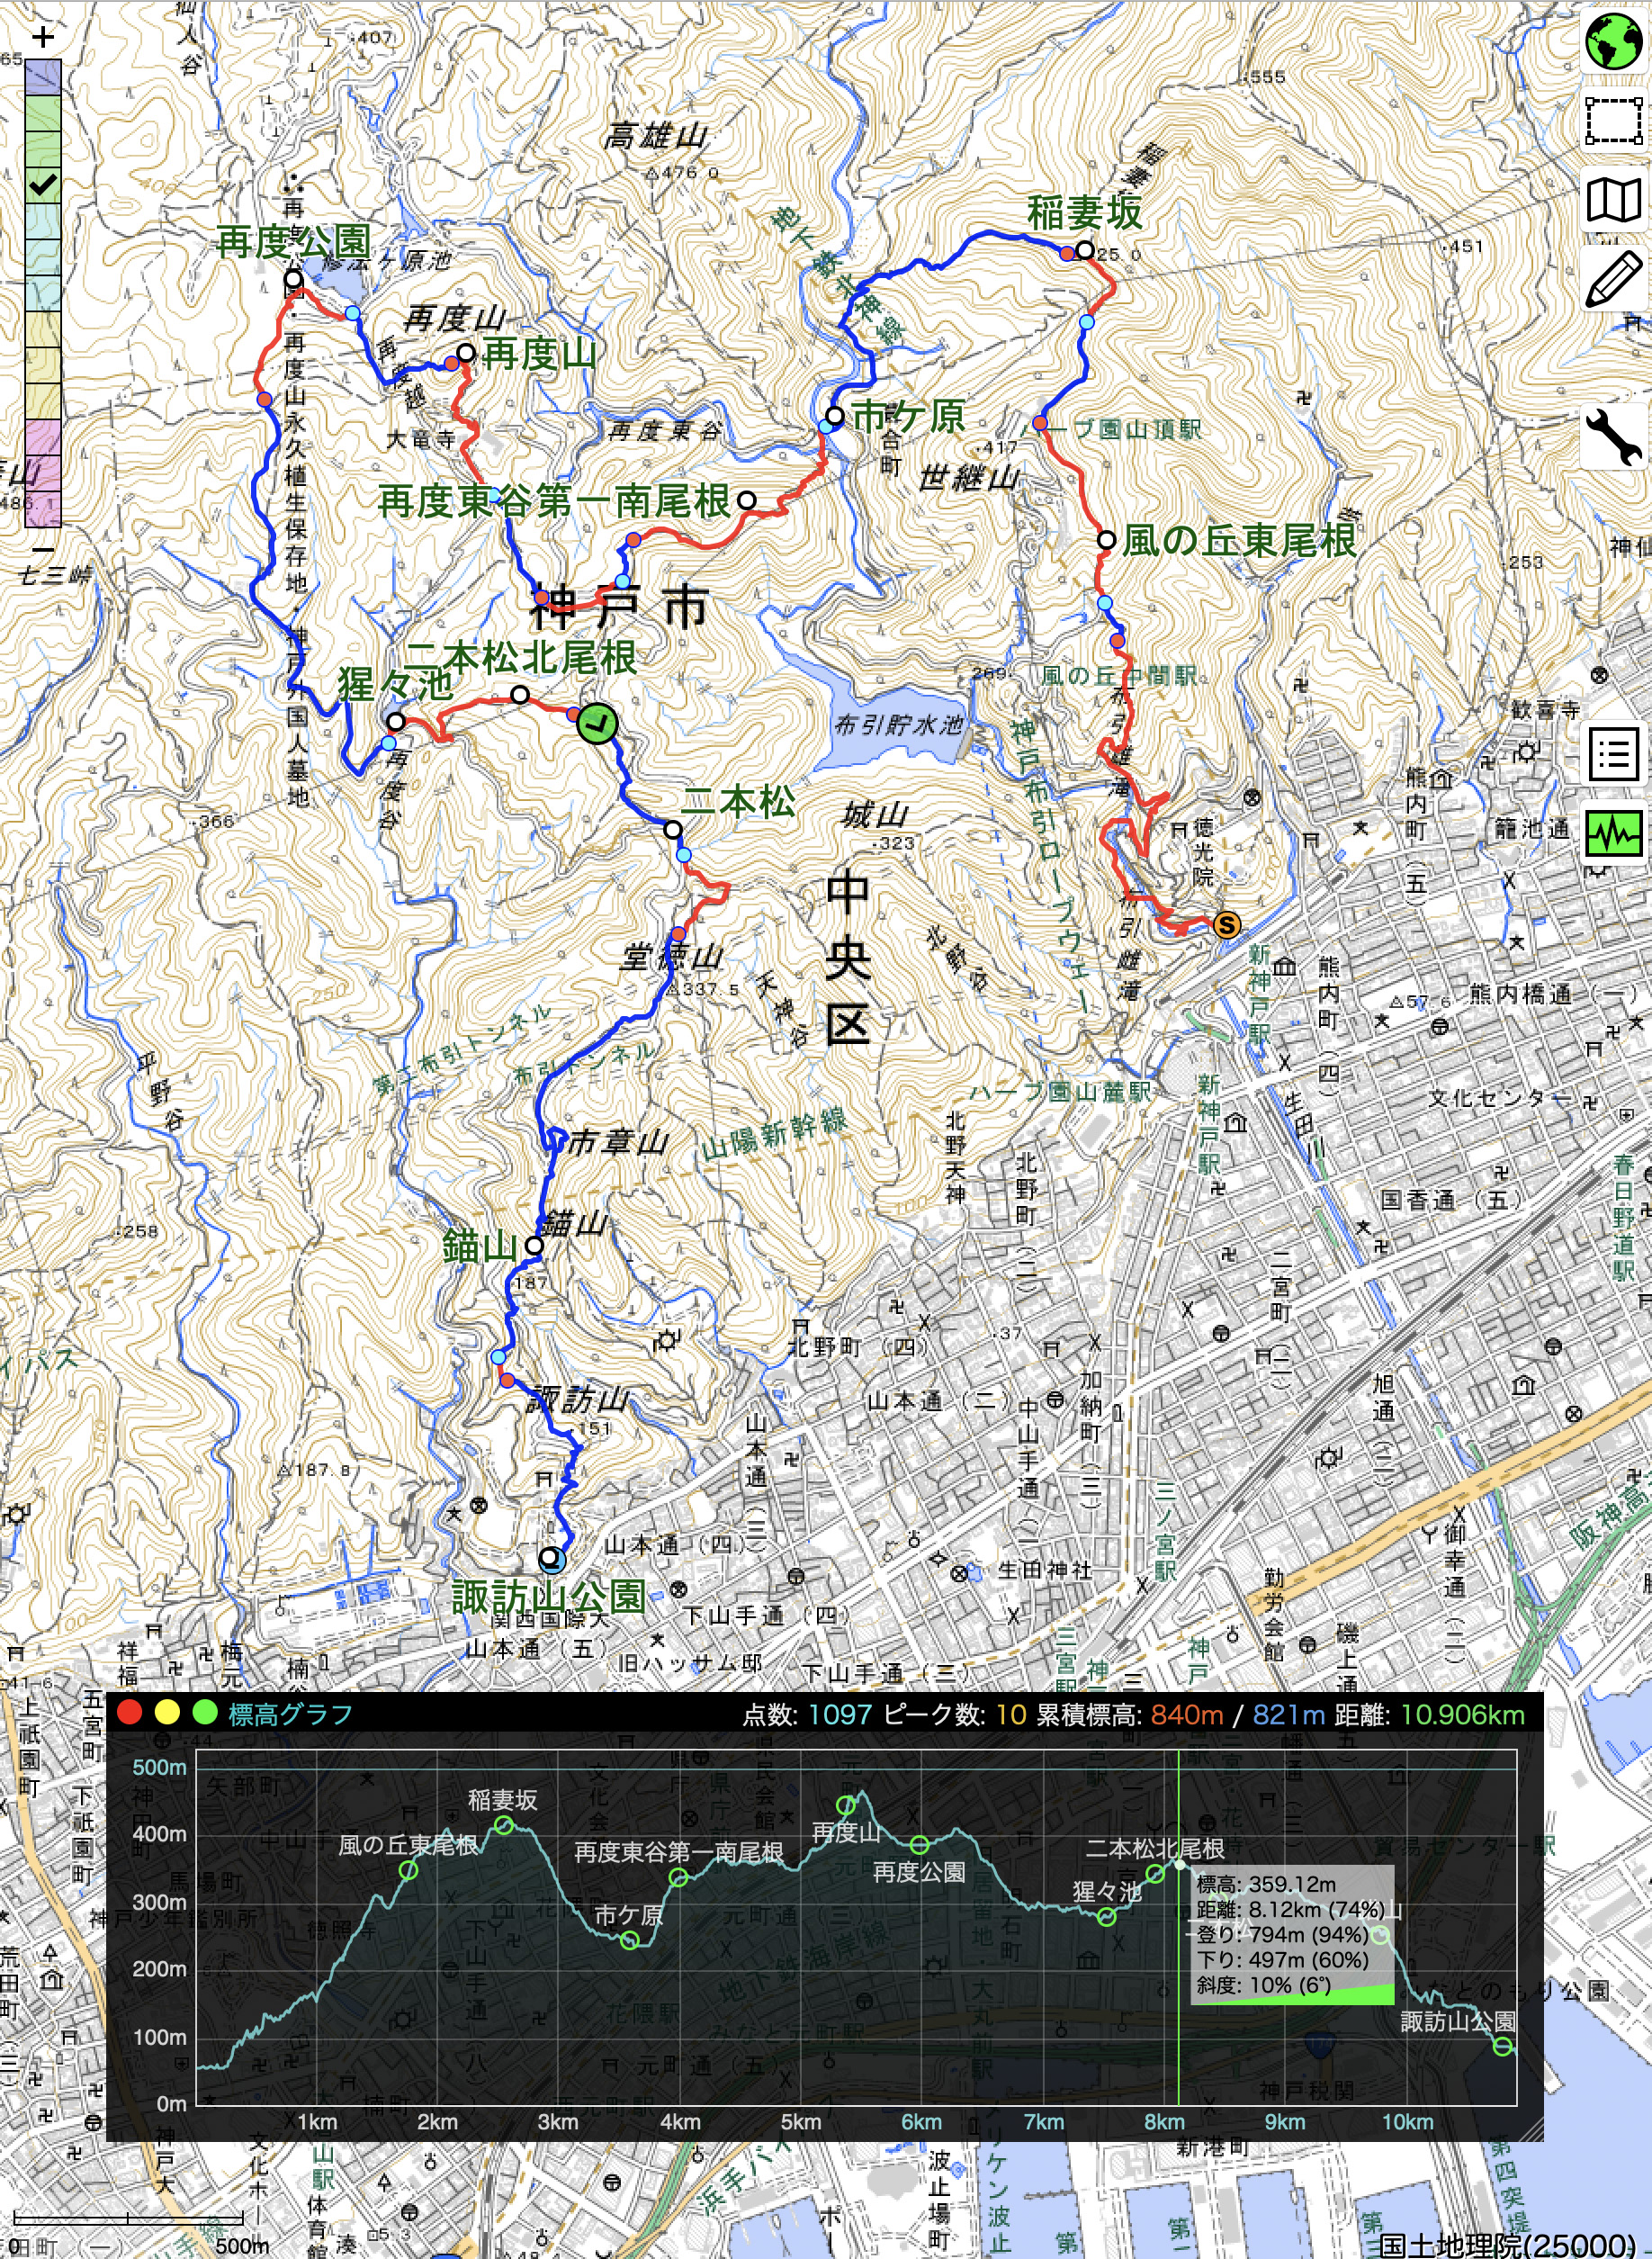
Task: Close elevation graph using red dot
Action: point(129,1712)
